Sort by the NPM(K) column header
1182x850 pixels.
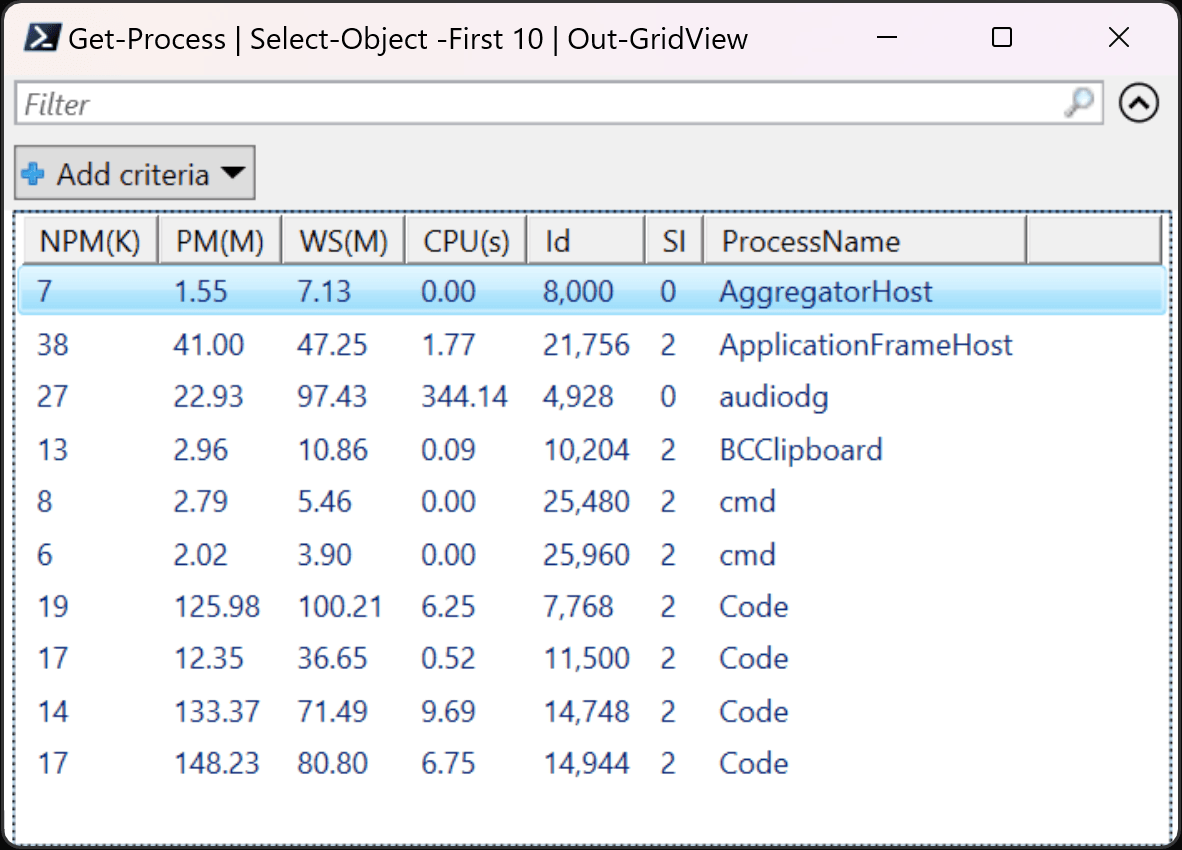pyautogui.click(x=90, y=241)
